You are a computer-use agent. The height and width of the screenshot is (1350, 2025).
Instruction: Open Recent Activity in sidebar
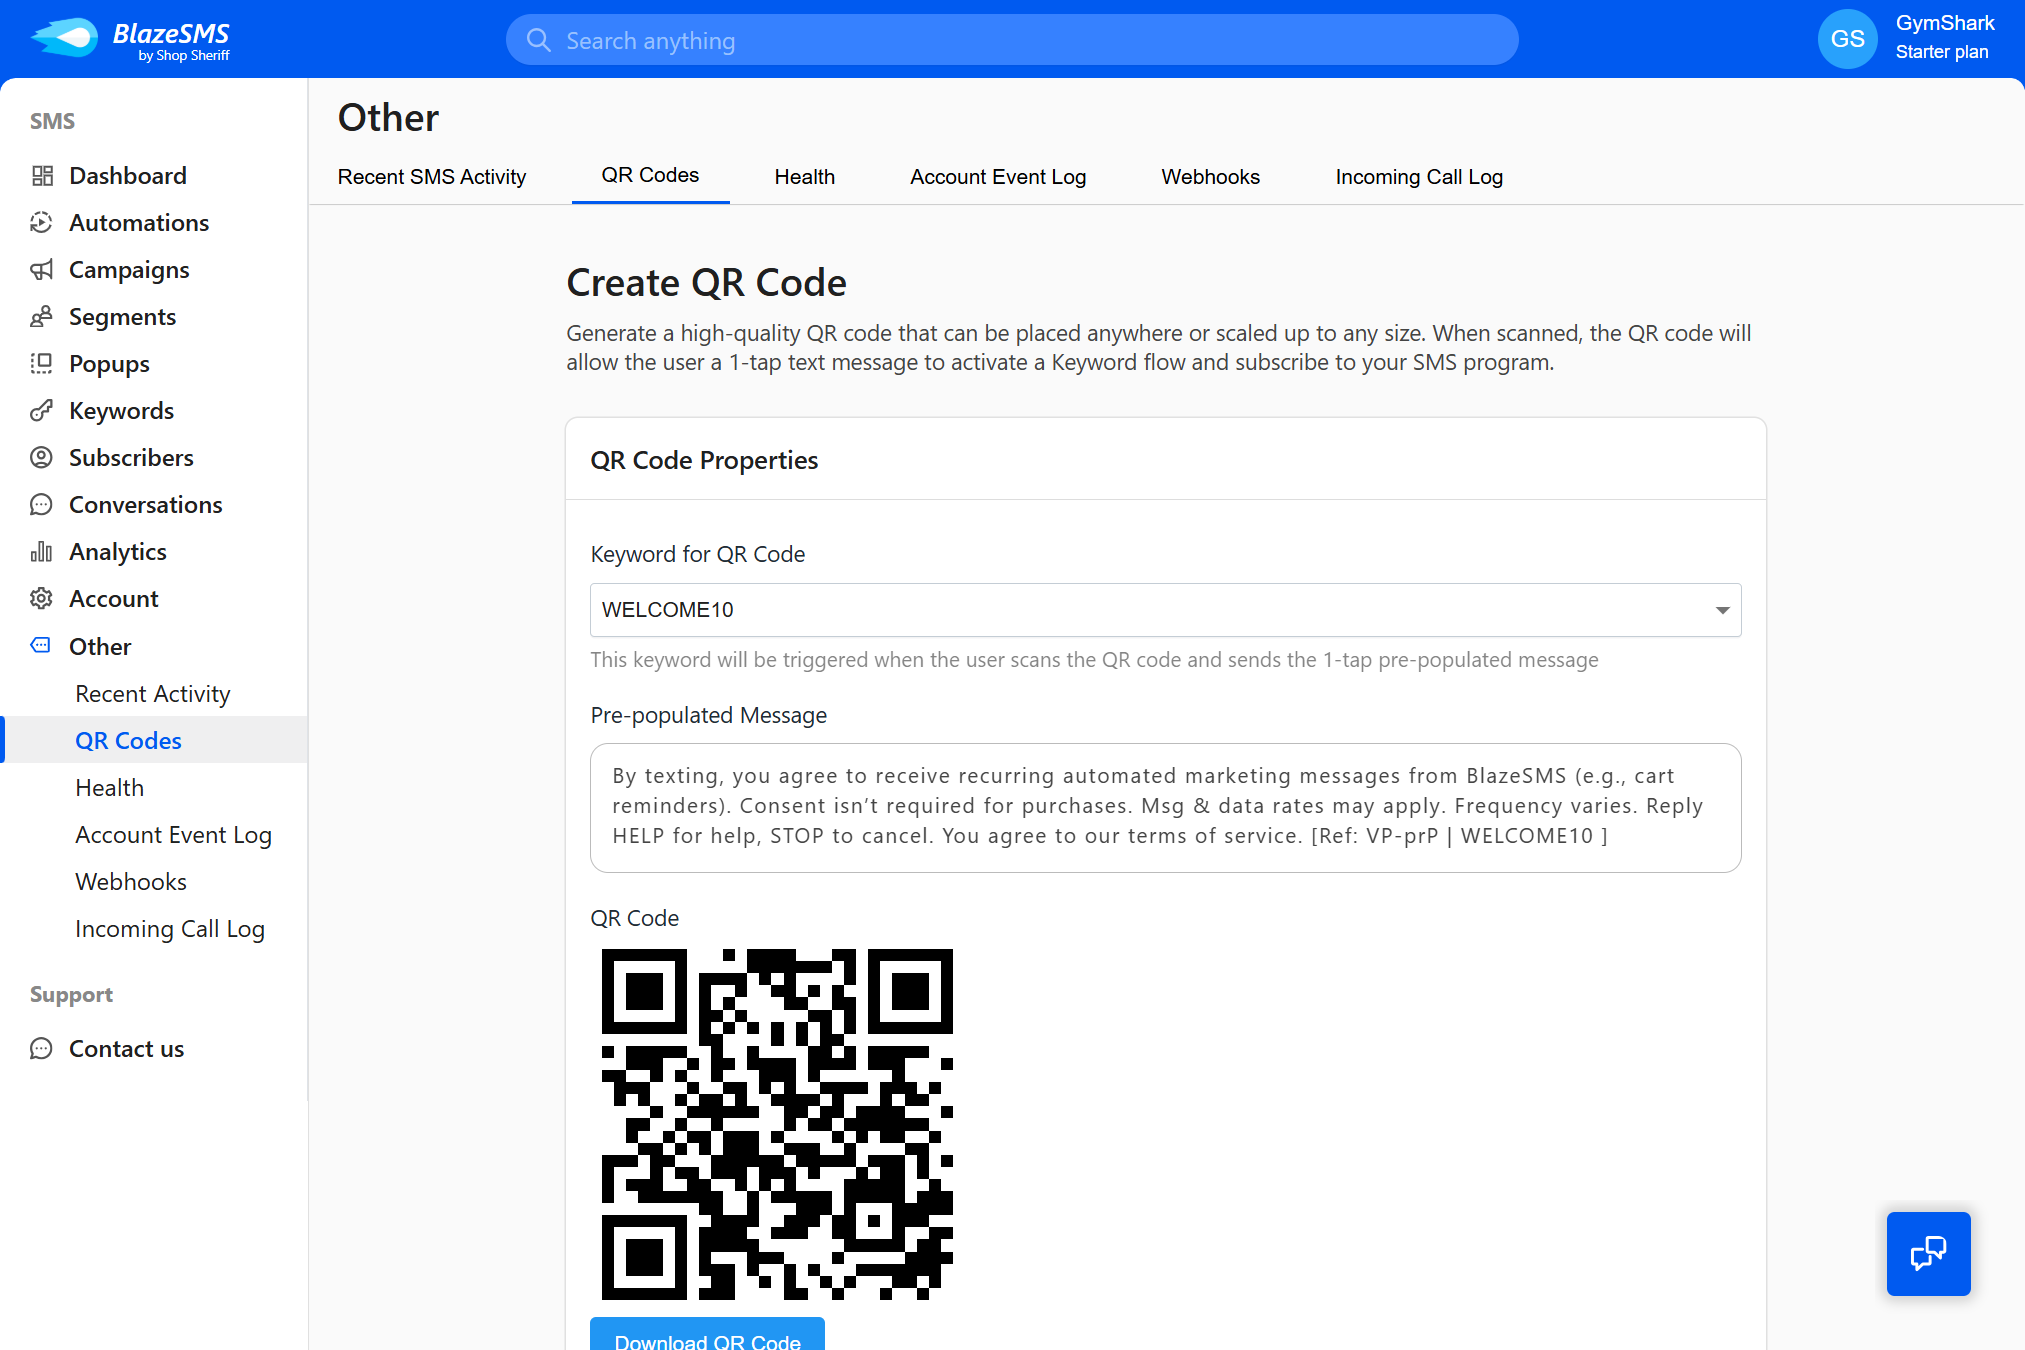[x=153, y=694]
